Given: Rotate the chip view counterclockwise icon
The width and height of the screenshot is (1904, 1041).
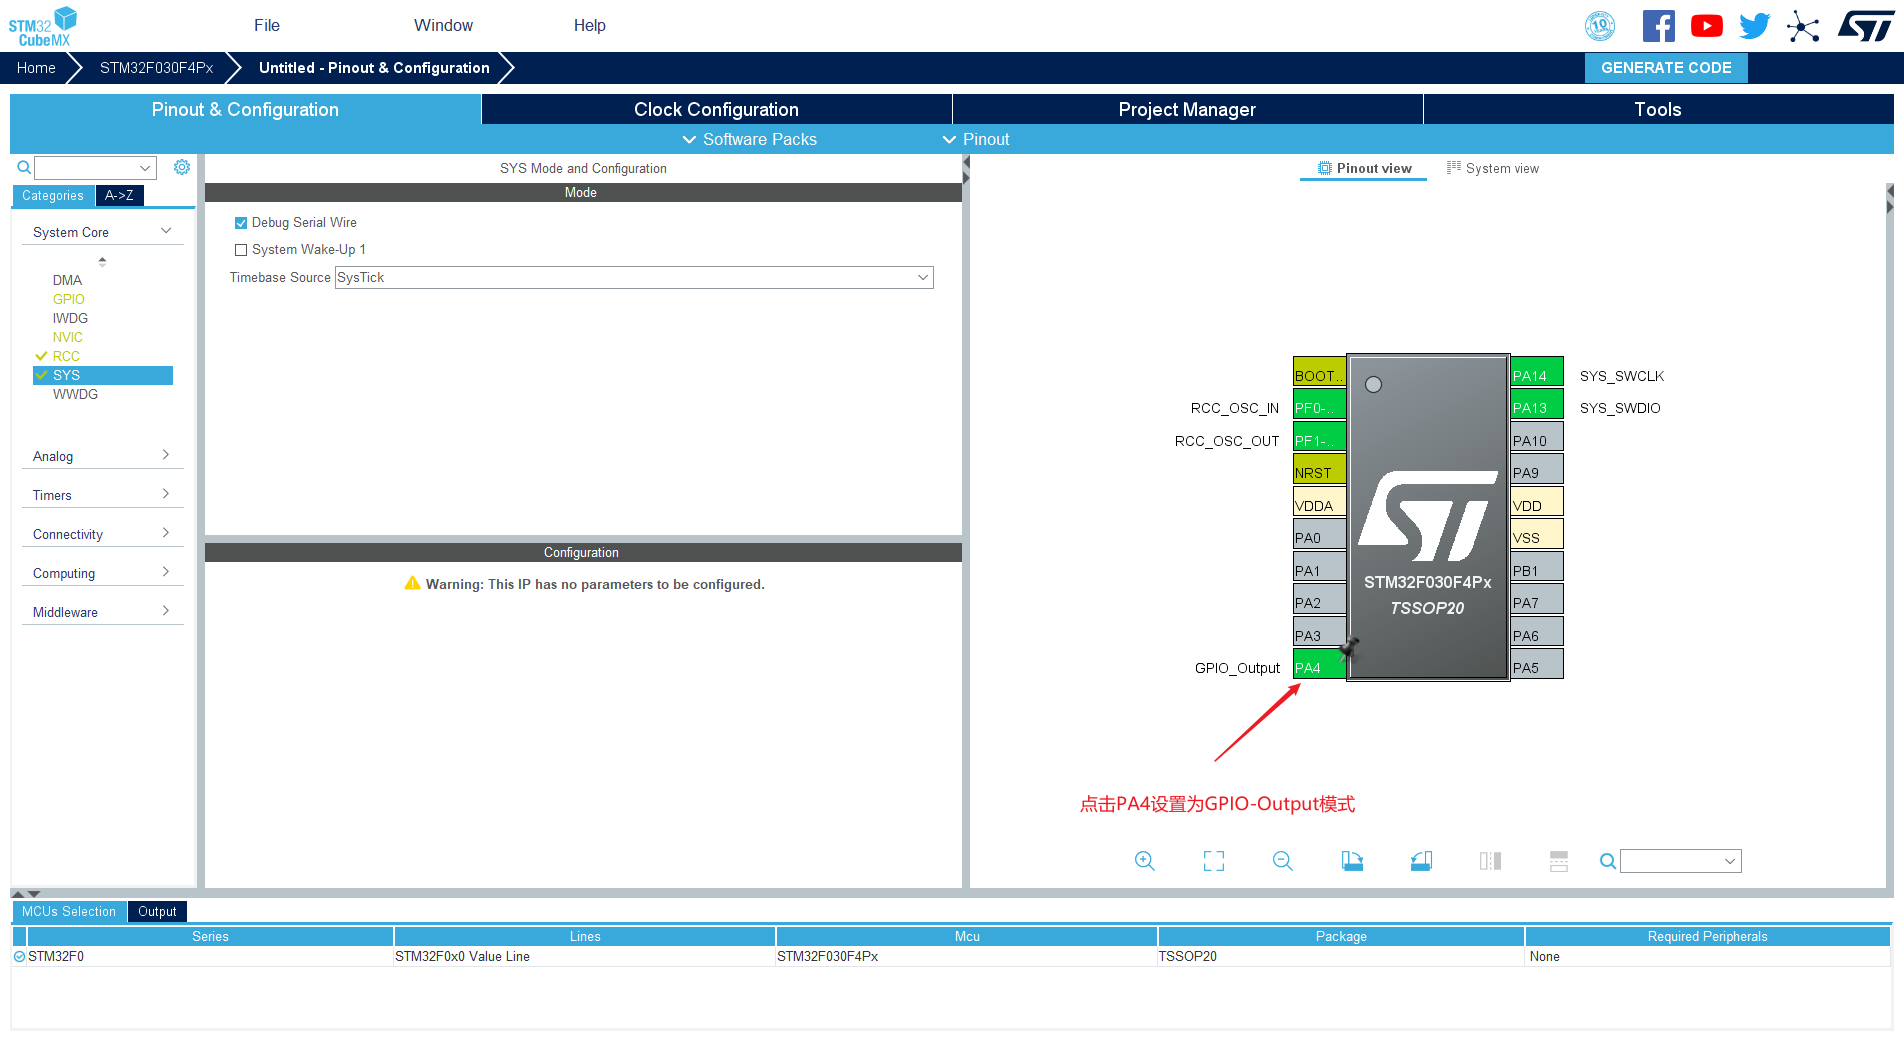Looking at the screenshot, I should (1421, 861).
